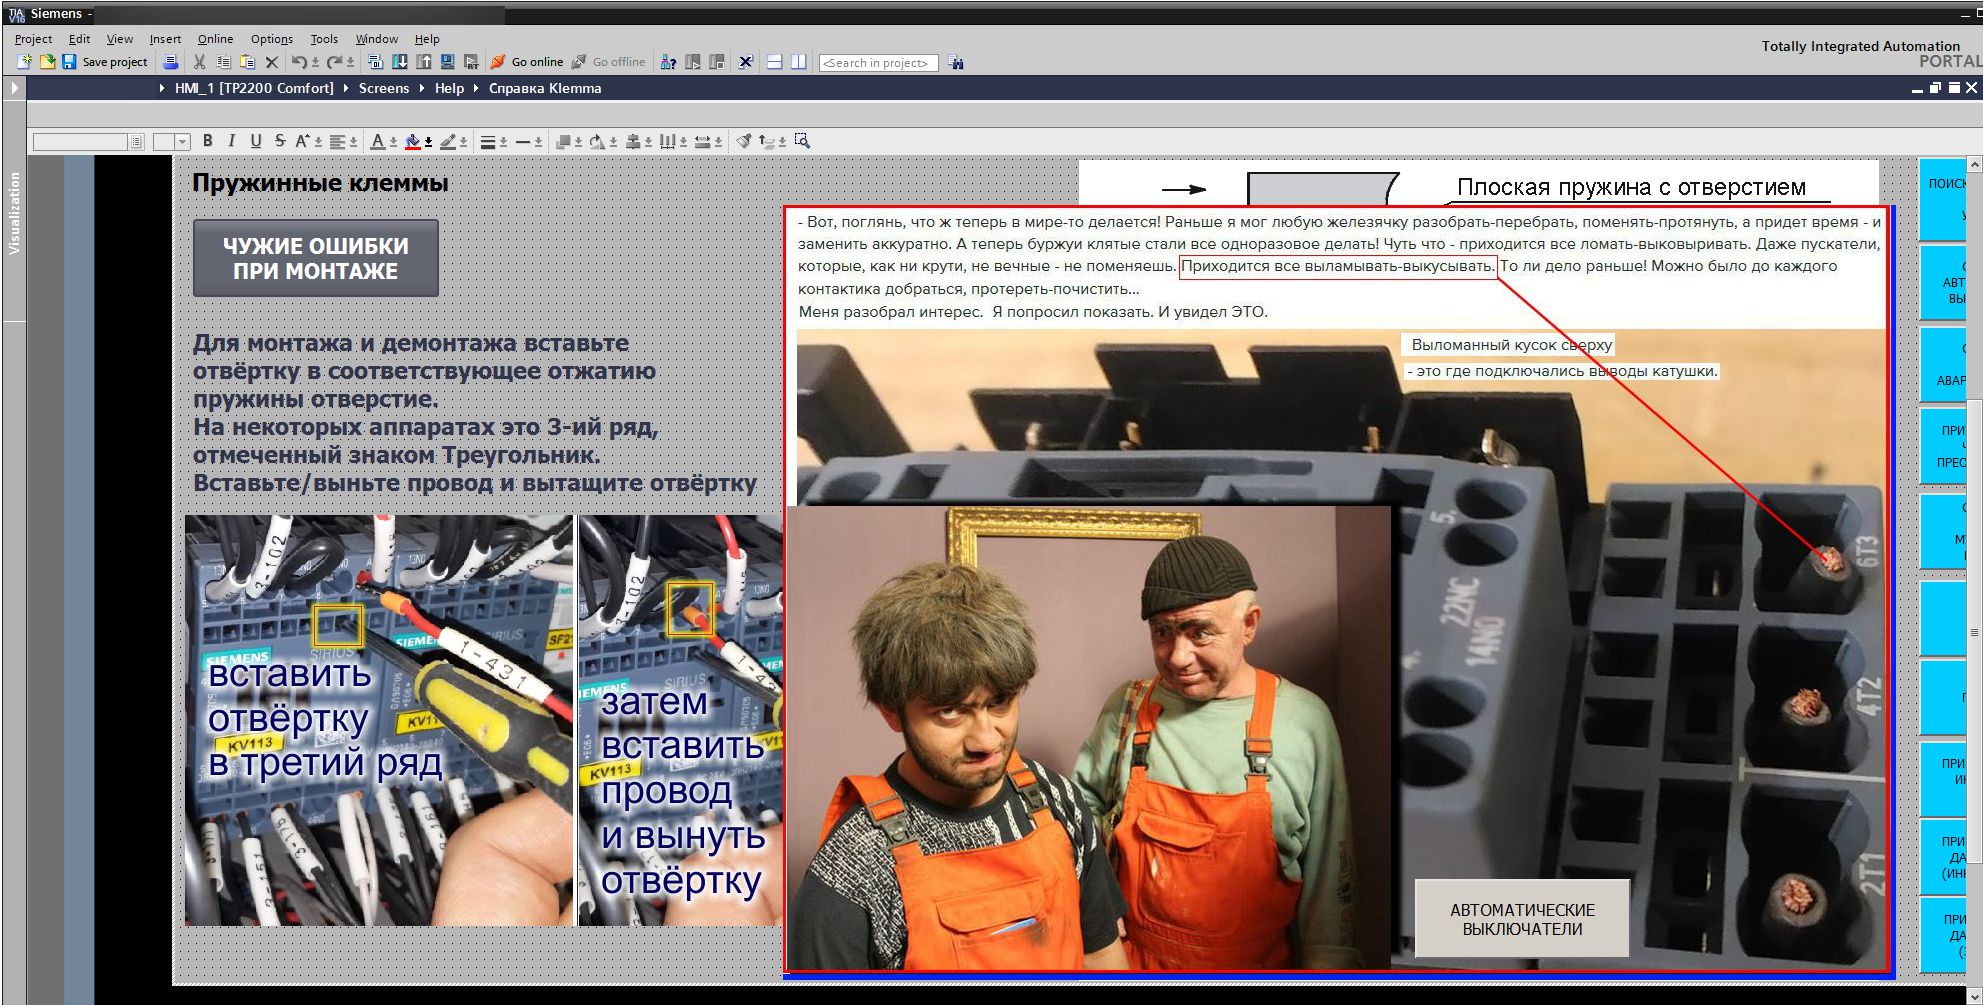Screen dimensions: 1983x1005
Task: Click the increase font size icon
Action: coord(303,141)
